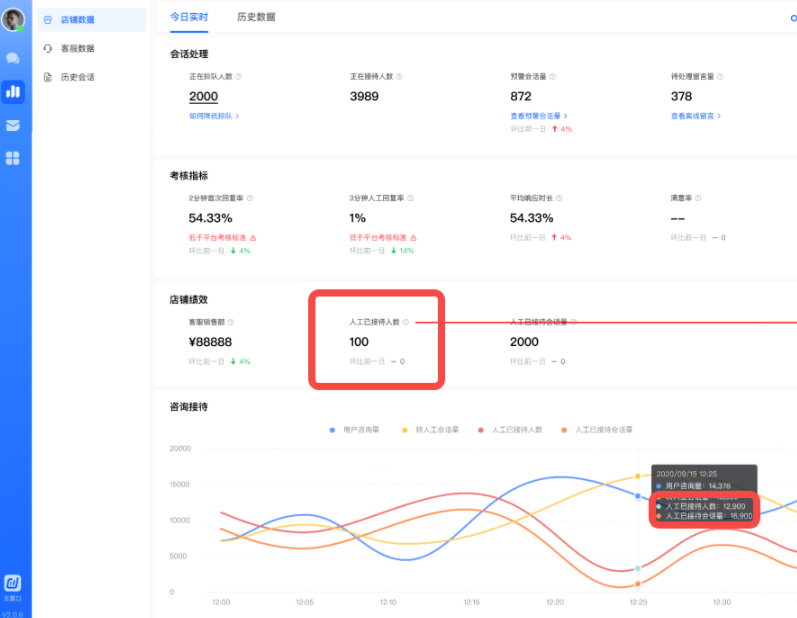Screen dimensions: 797x618
Task: Open 客服数据 in the left menu
Action: pyautogui.click(x=77, y=48)
